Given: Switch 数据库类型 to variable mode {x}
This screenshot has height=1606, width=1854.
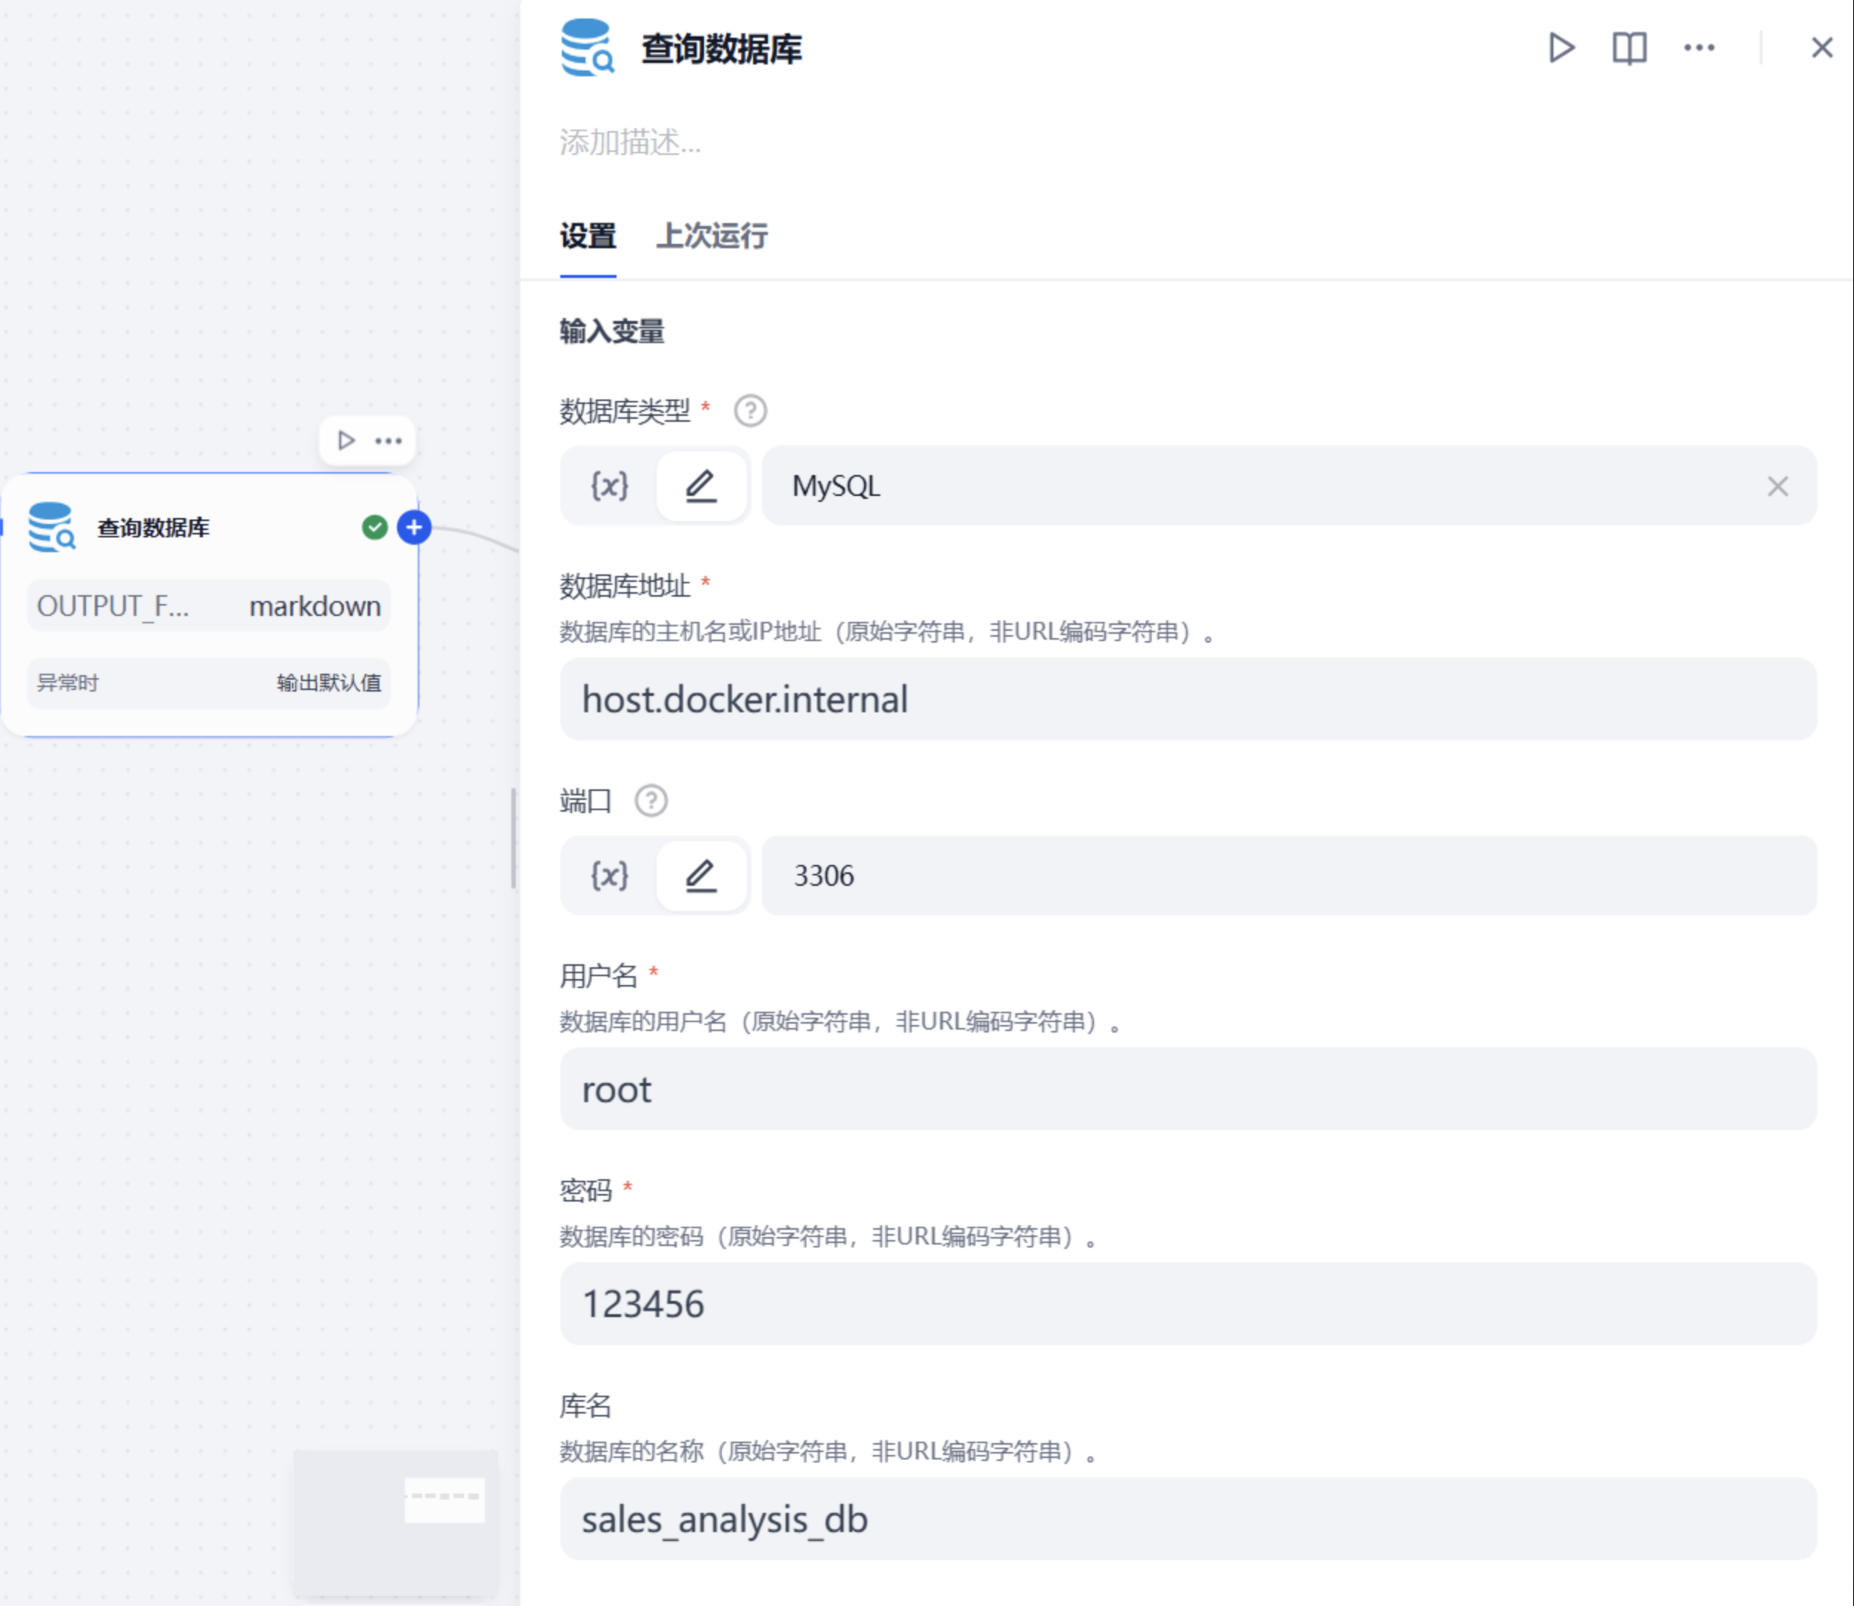Looking at the screenshot, I should tap(609, 486).
